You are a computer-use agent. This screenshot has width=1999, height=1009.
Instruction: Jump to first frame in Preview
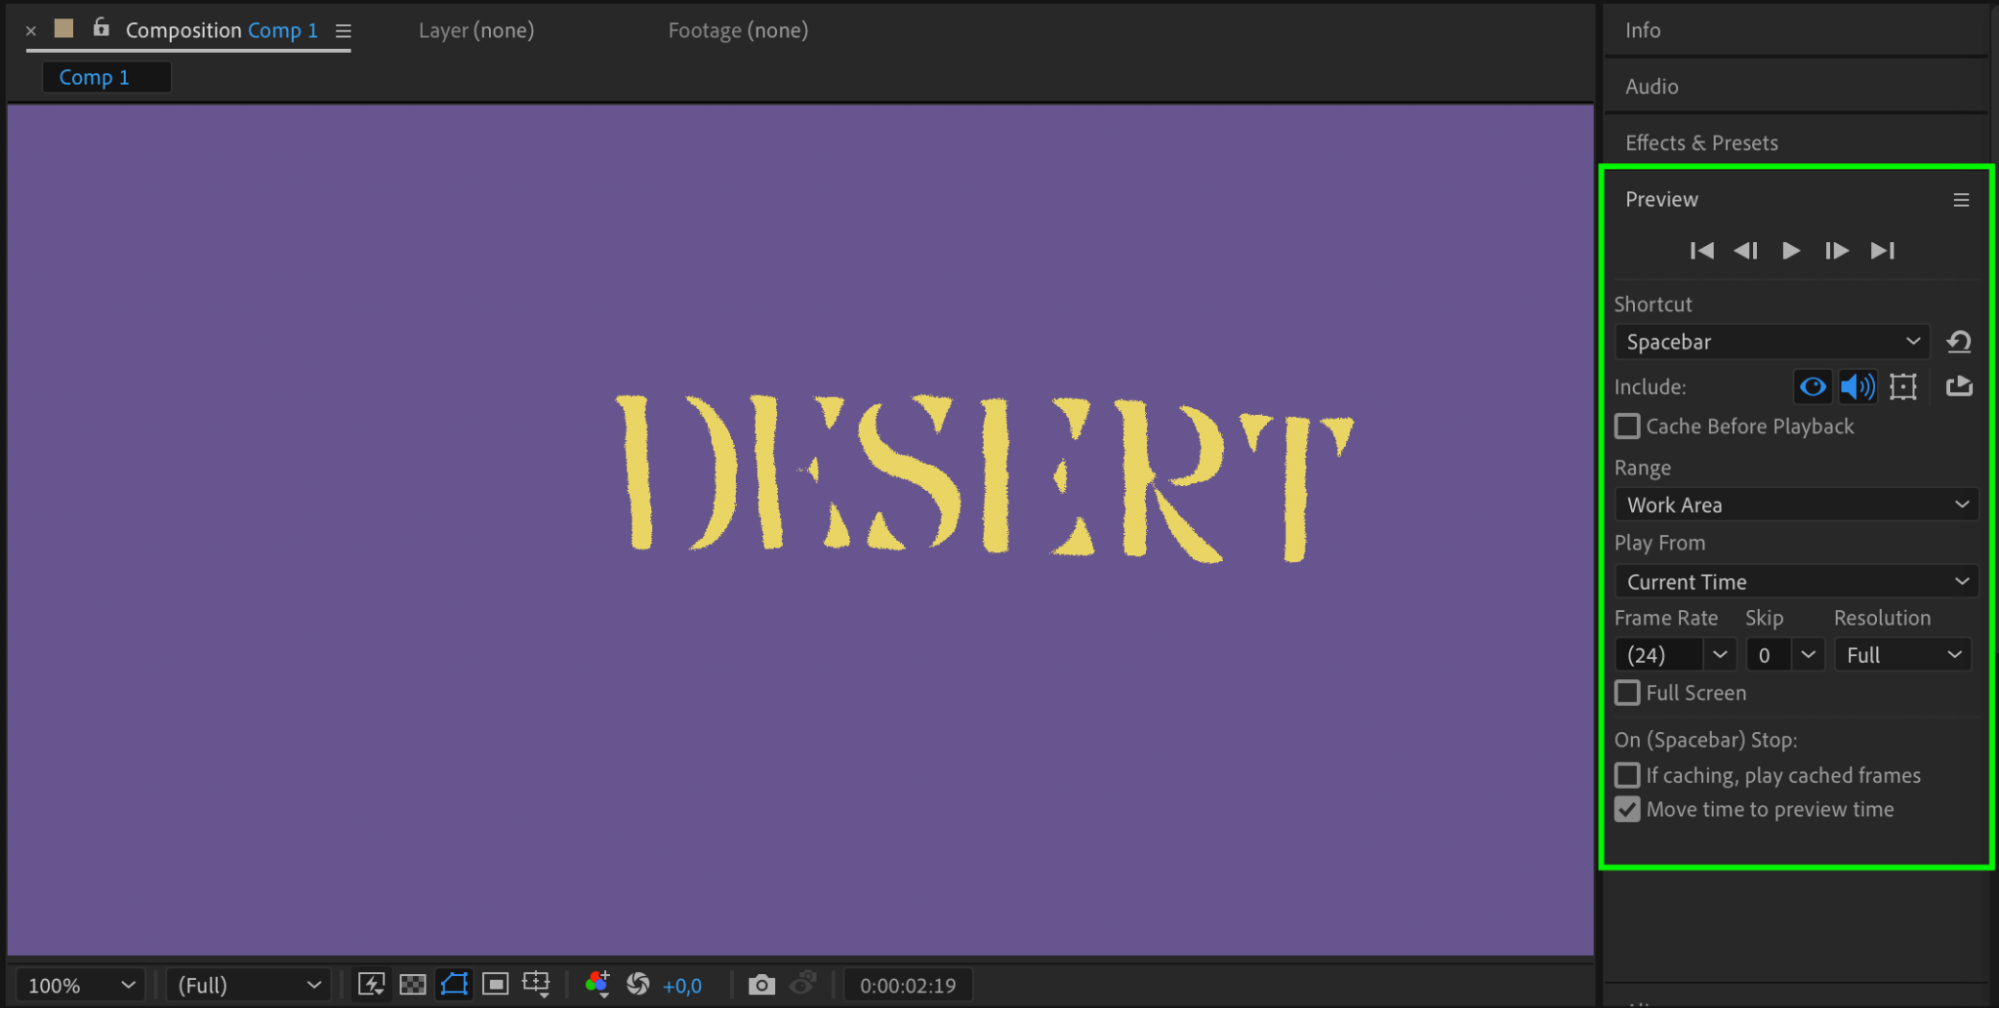pyautogui.click(x=1702, y=251)
